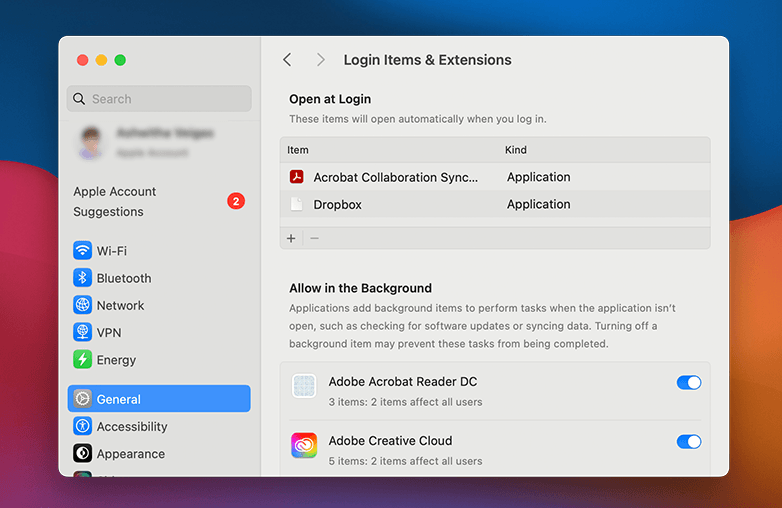Go back with the left chevron
This screenshot has height=508, width=782.
pyautogui.click(x=287, y=60)
